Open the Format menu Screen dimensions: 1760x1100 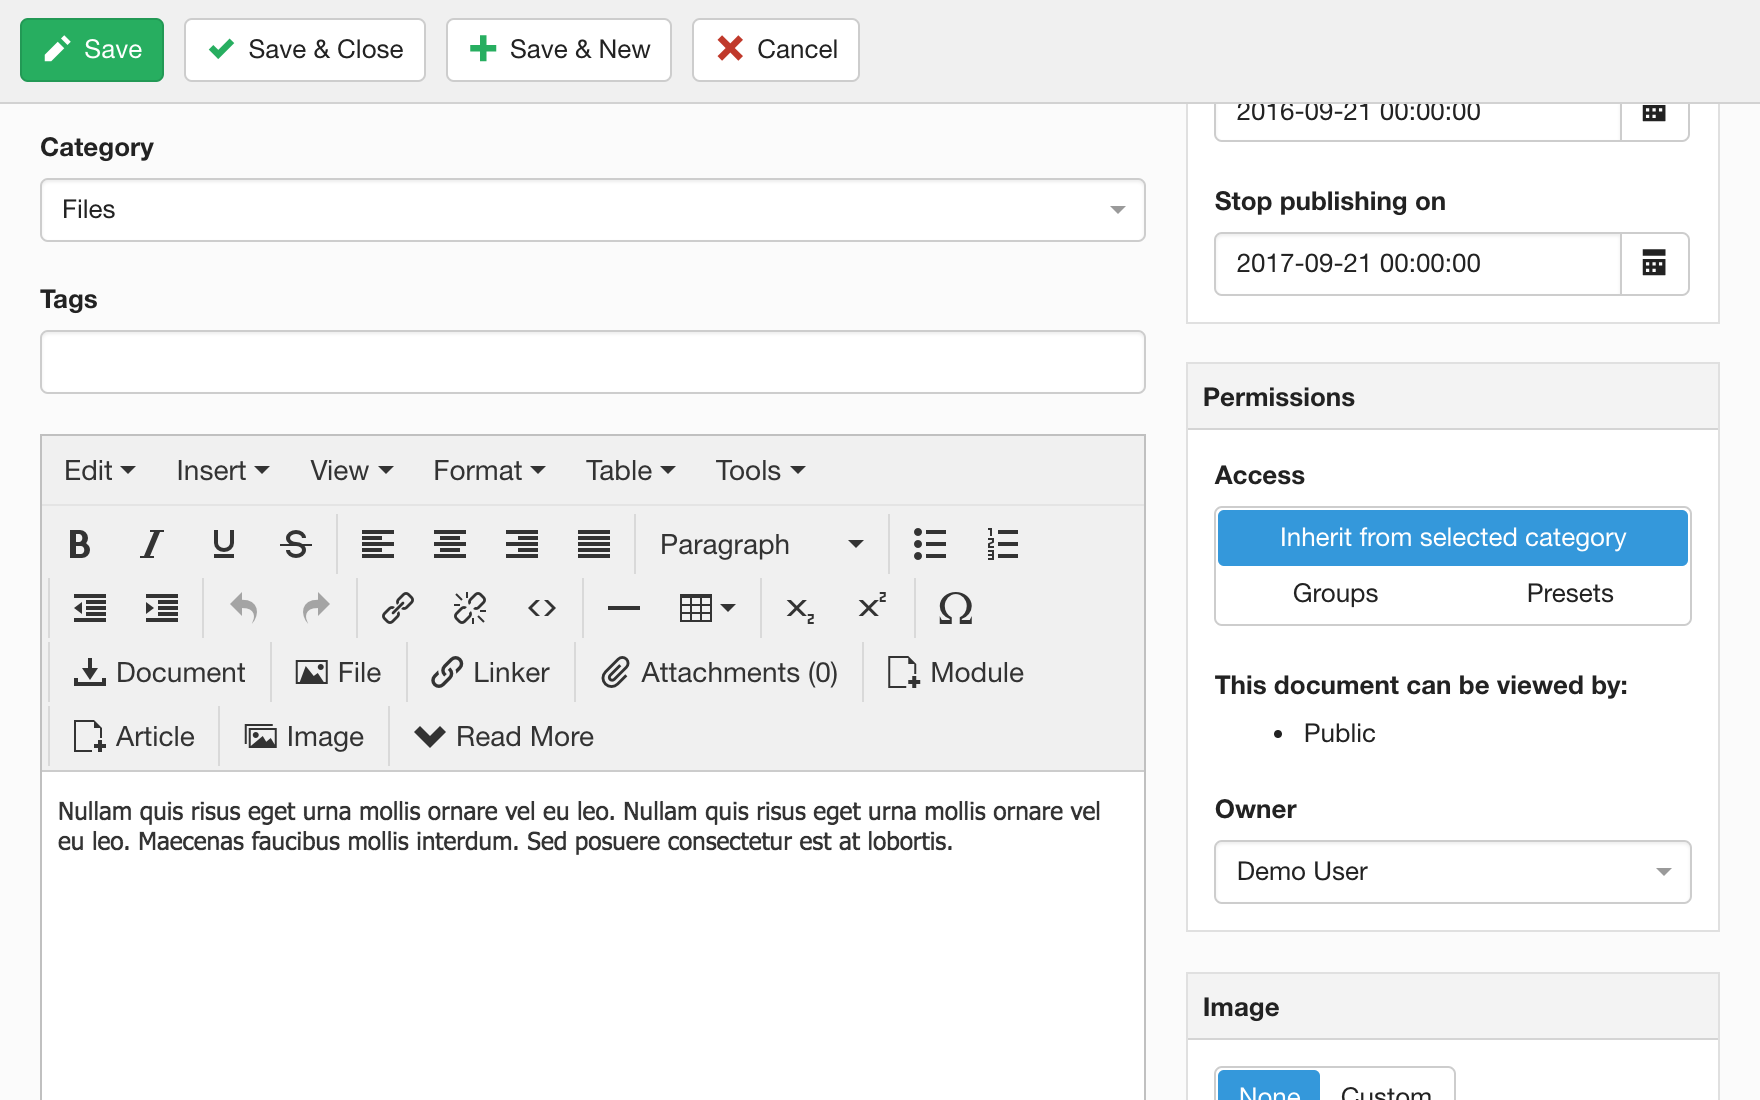(488, 471)
